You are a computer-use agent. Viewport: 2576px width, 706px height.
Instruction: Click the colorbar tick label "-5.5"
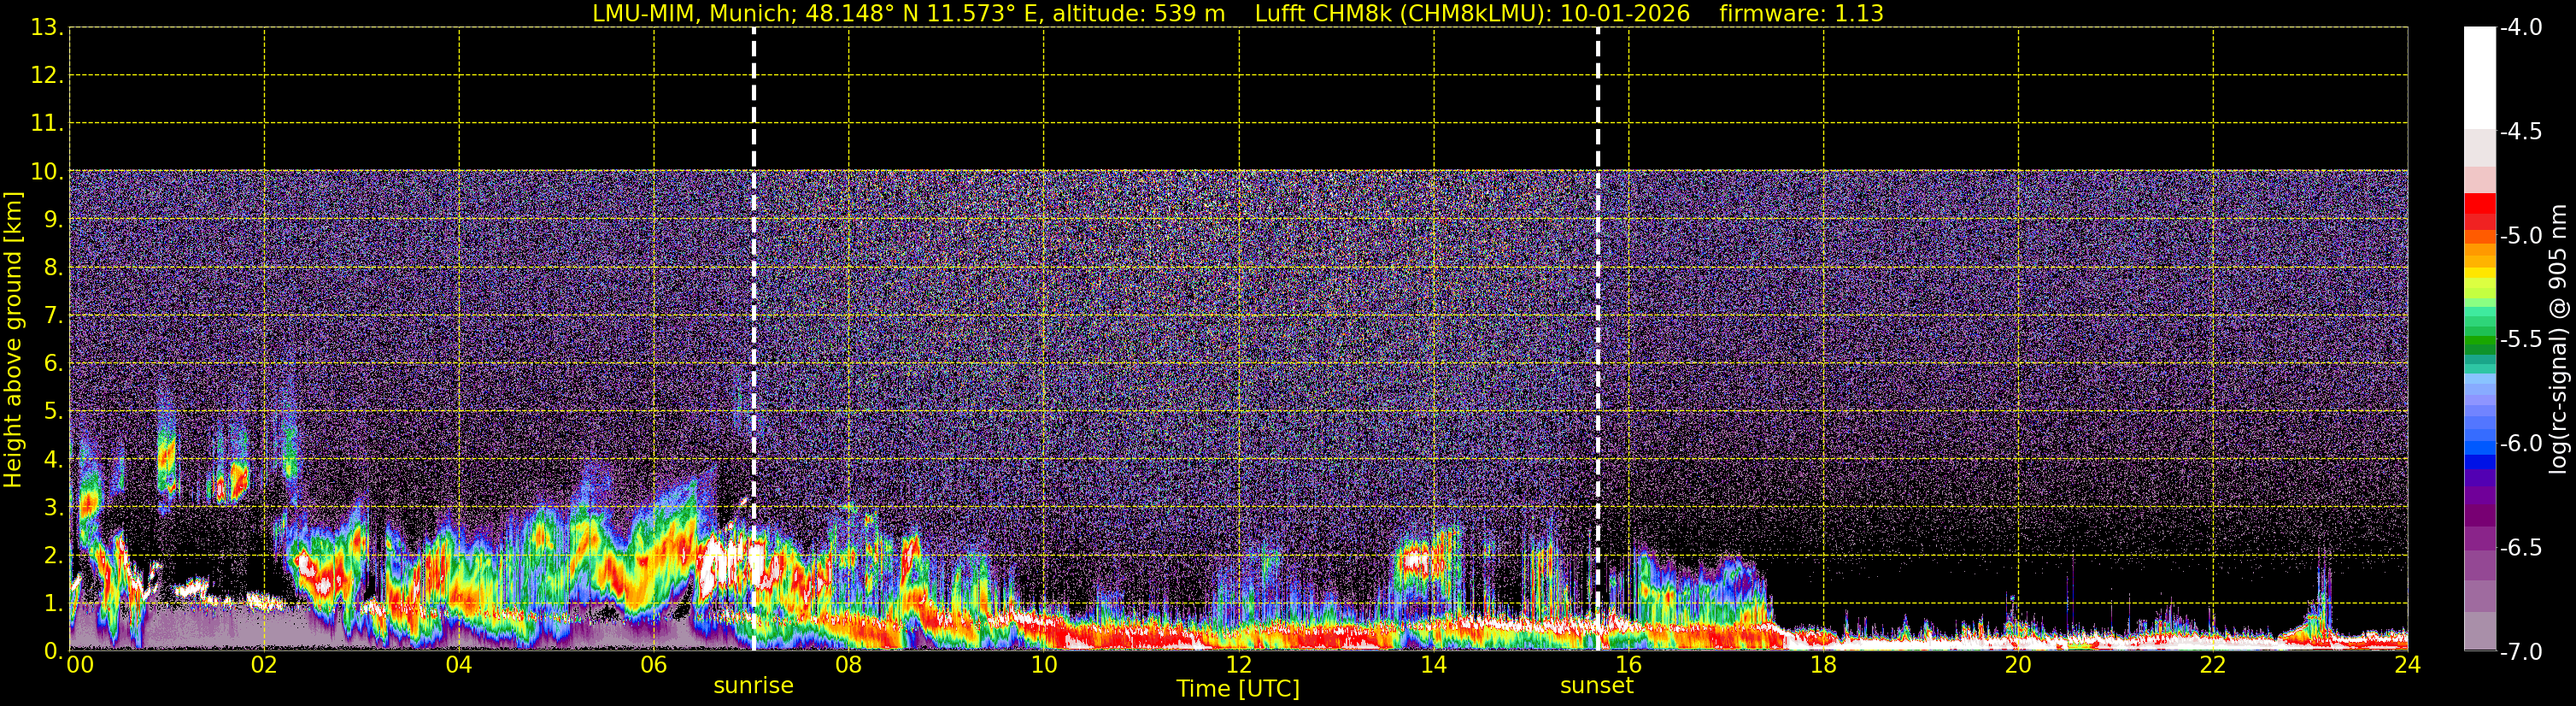[x=2521, y=340]
